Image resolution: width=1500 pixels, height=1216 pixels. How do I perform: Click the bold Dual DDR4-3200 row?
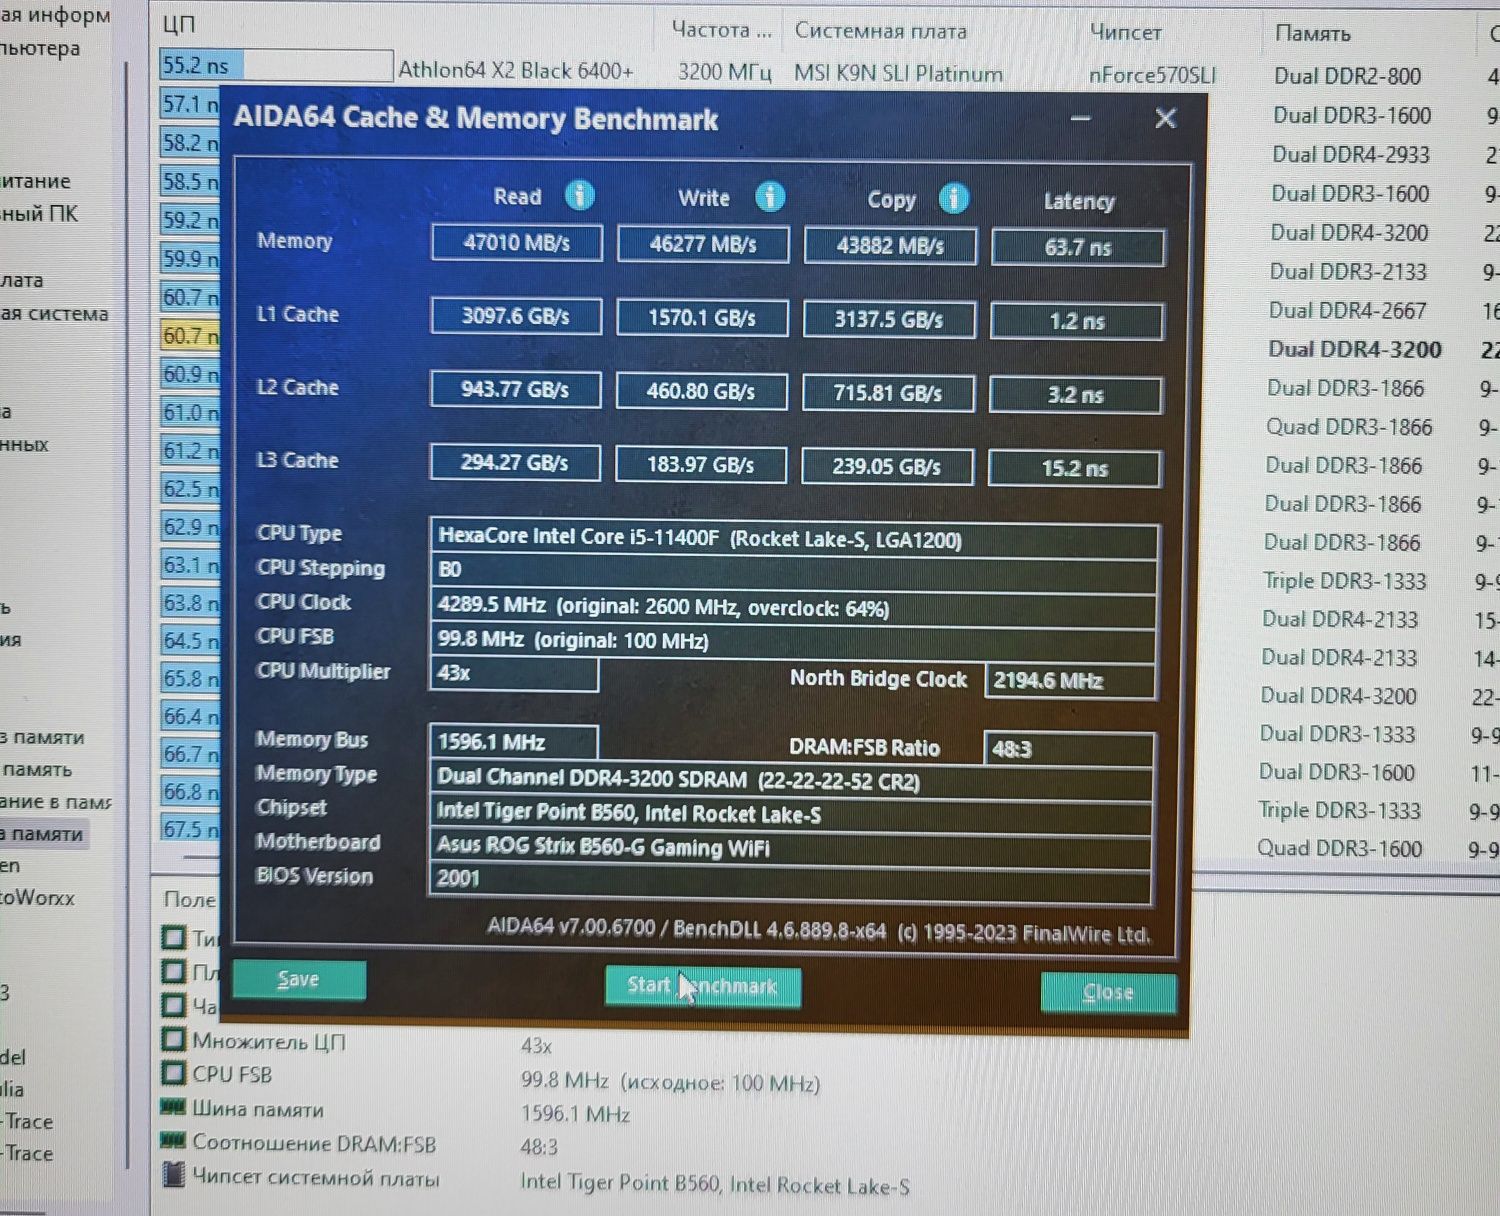[1355, 349]
